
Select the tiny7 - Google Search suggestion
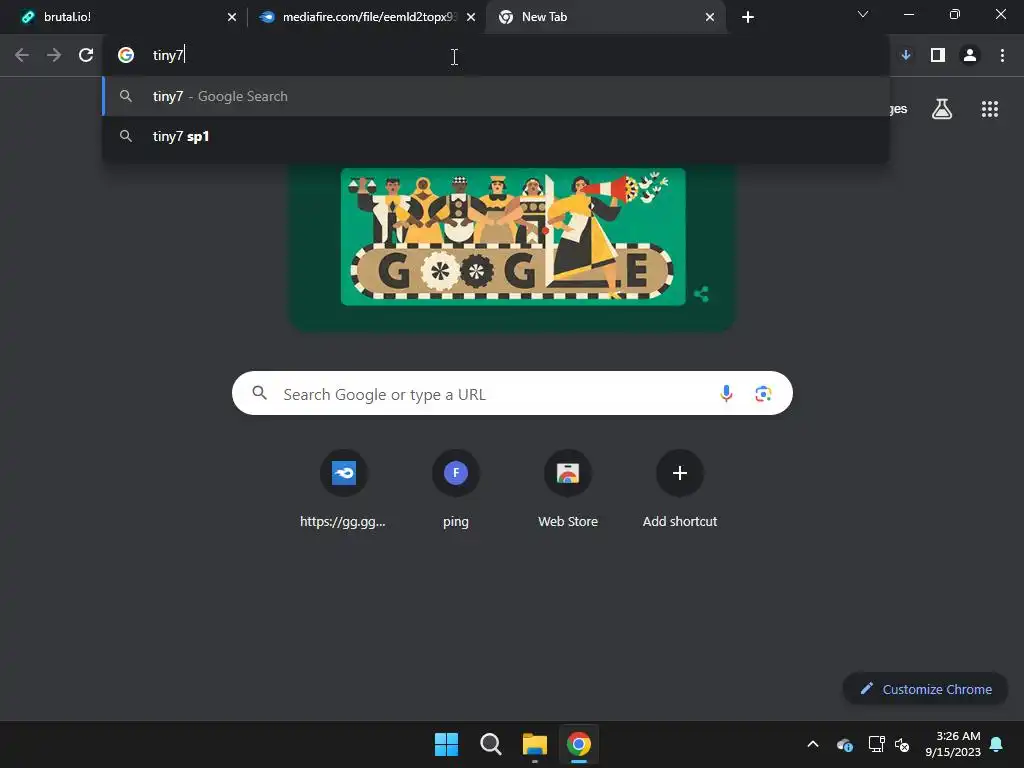coord(496,96)
